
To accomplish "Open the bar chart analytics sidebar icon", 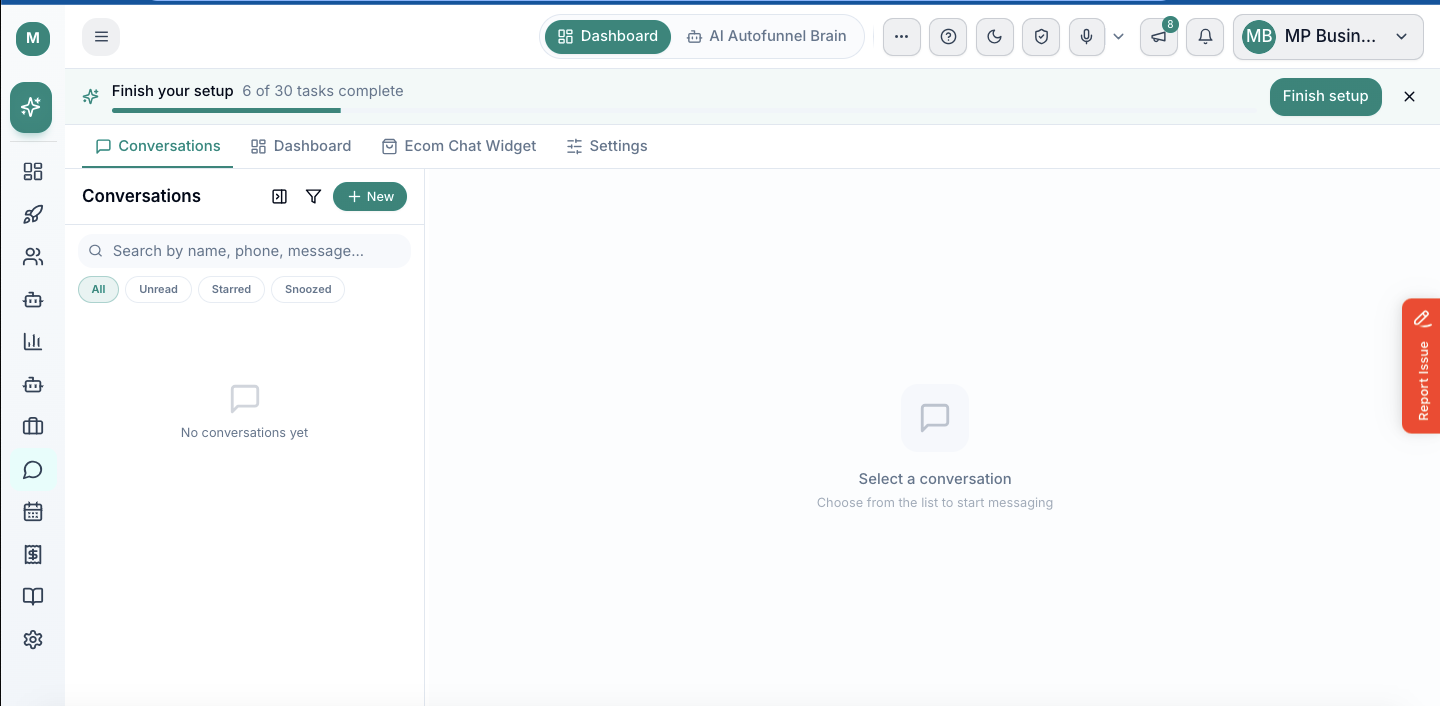I will point(33,342).
